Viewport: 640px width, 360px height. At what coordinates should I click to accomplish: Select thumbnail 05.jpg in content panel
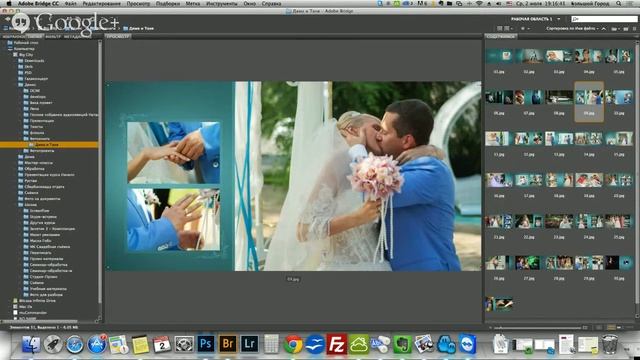[x=619, y=56]
